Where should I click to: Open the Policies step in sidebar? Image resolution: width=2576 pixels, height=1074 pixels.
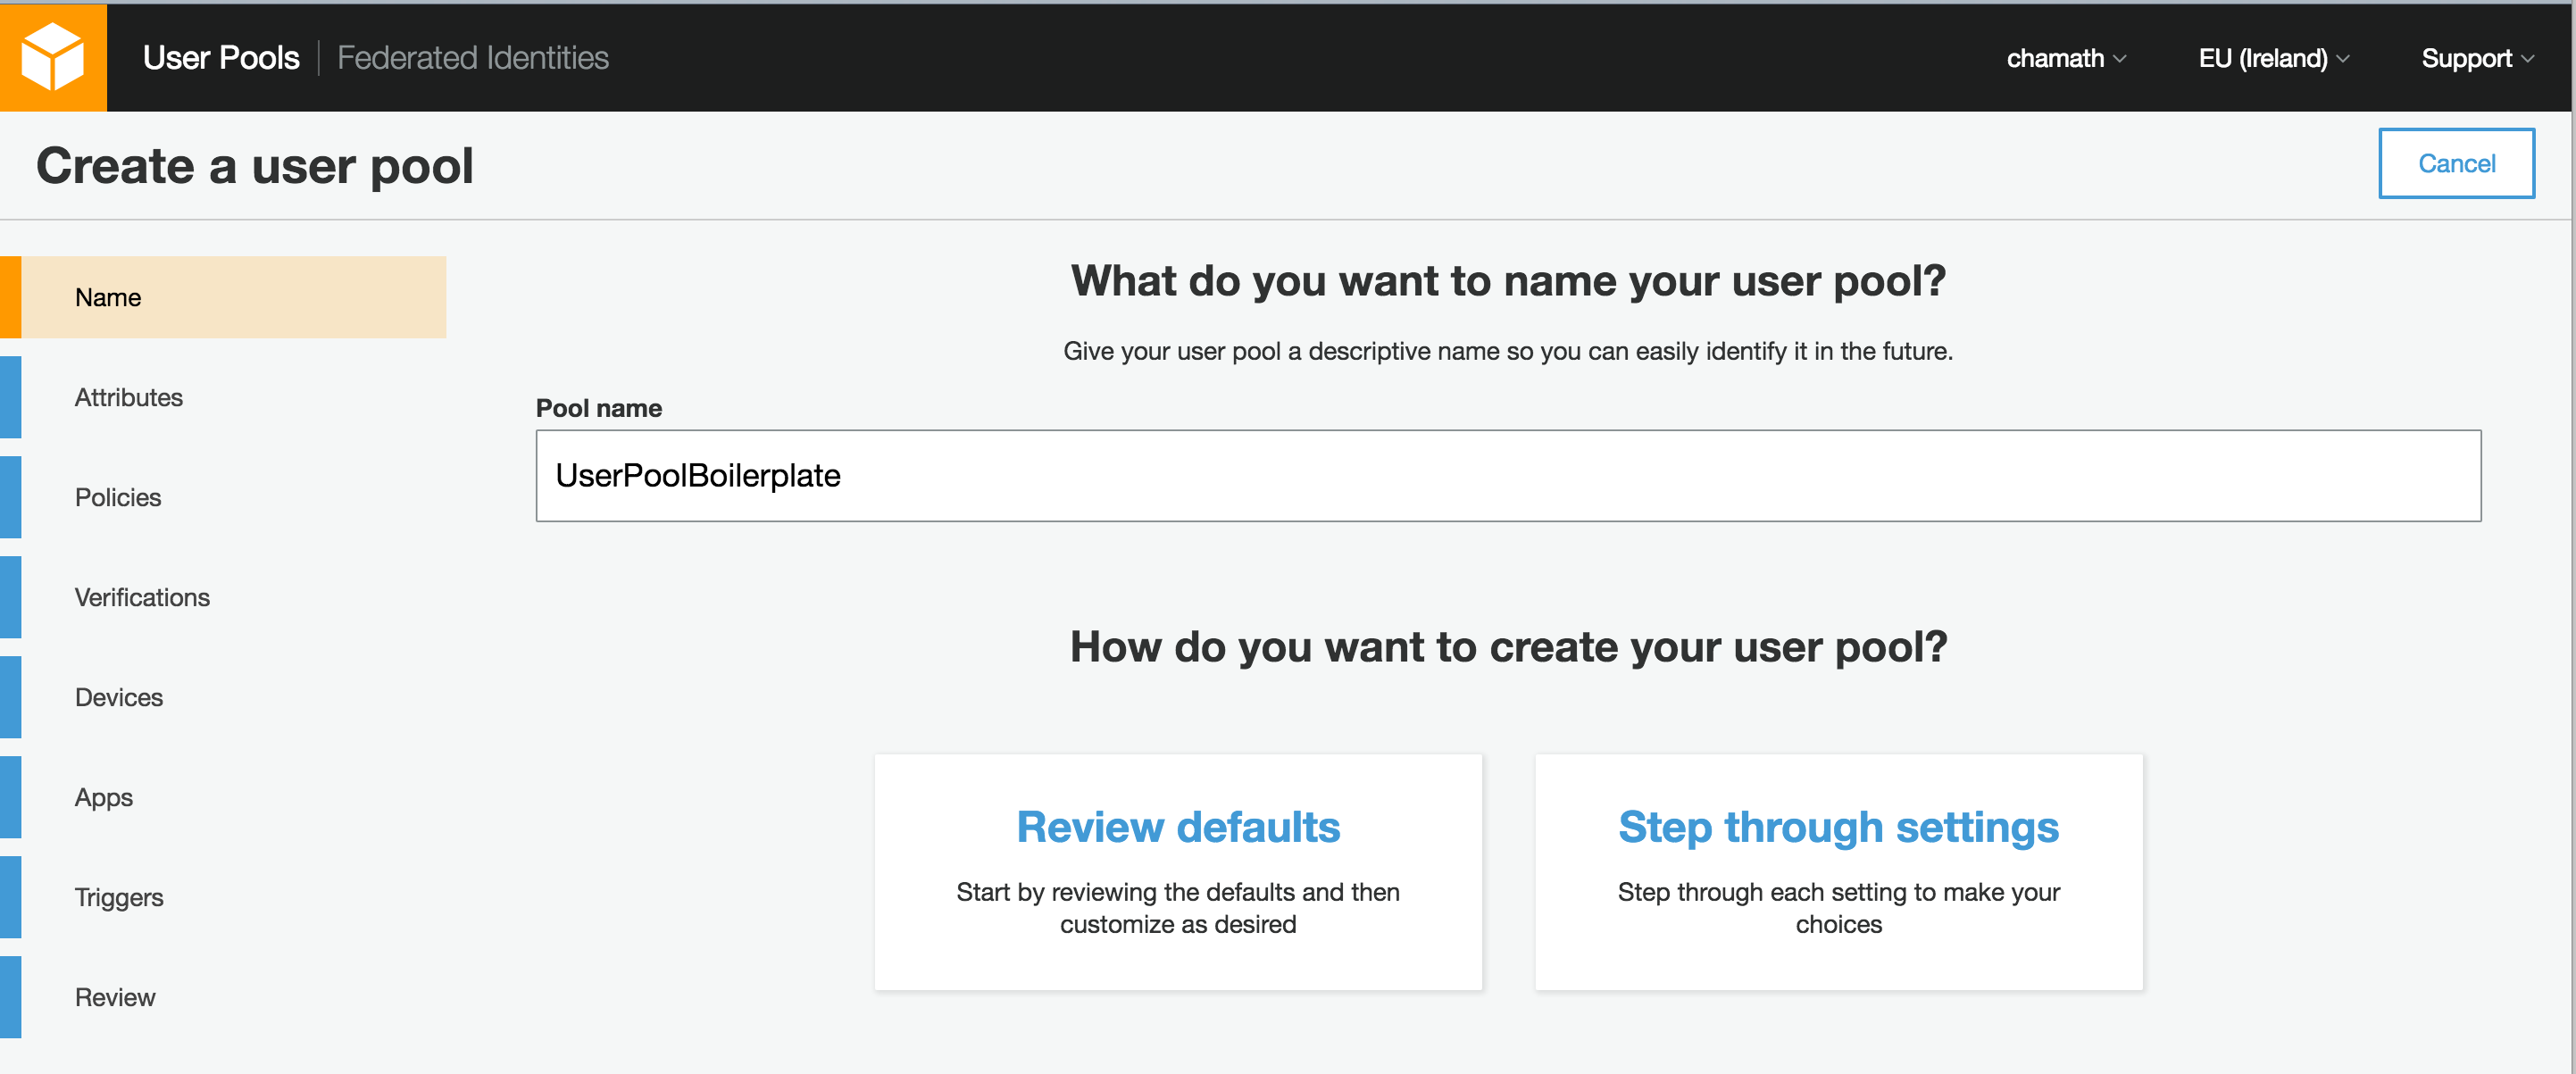tap(118, 497)
